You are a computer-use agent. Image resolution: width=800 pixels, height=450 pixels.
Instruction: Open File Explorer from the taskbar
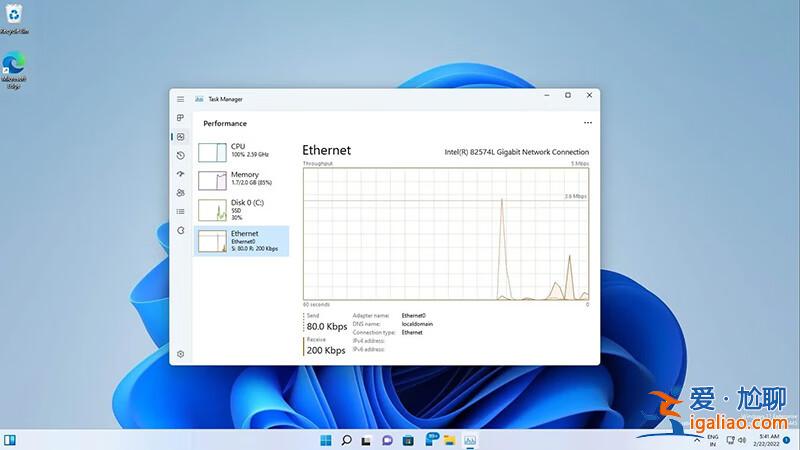click(x=449, y=440)
